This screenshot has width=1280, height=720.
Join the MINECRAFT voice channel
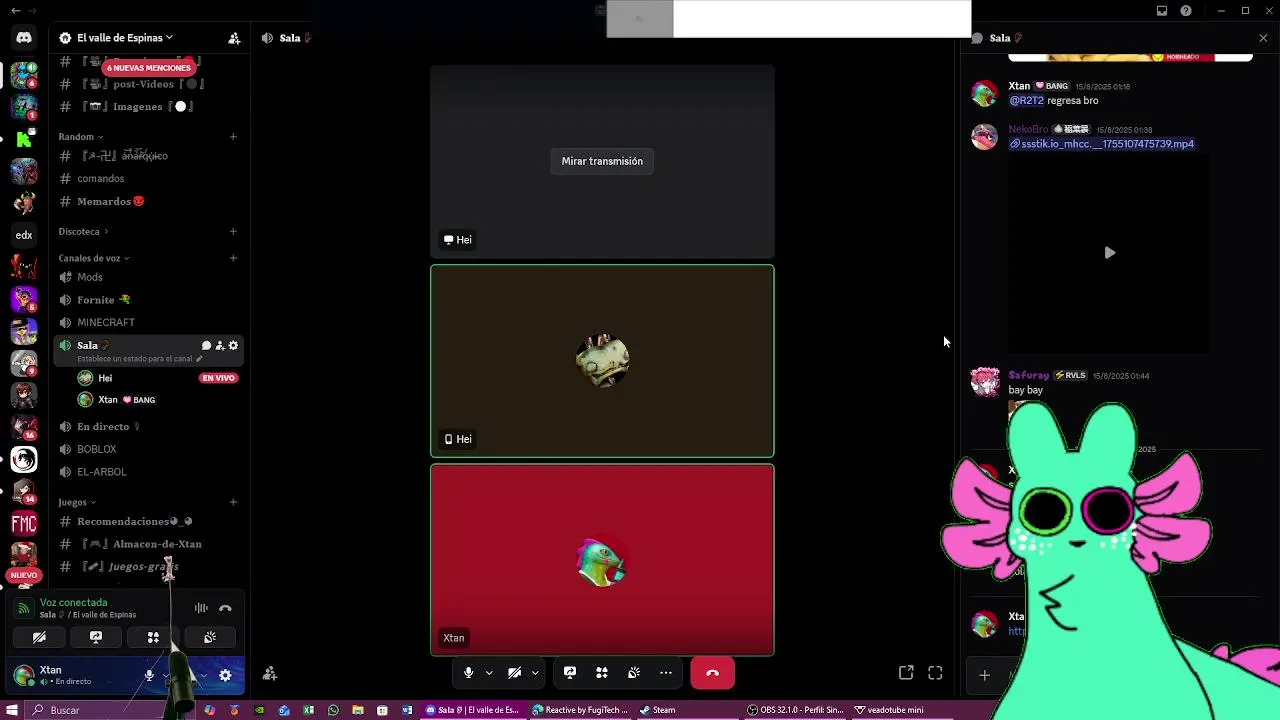148,322
